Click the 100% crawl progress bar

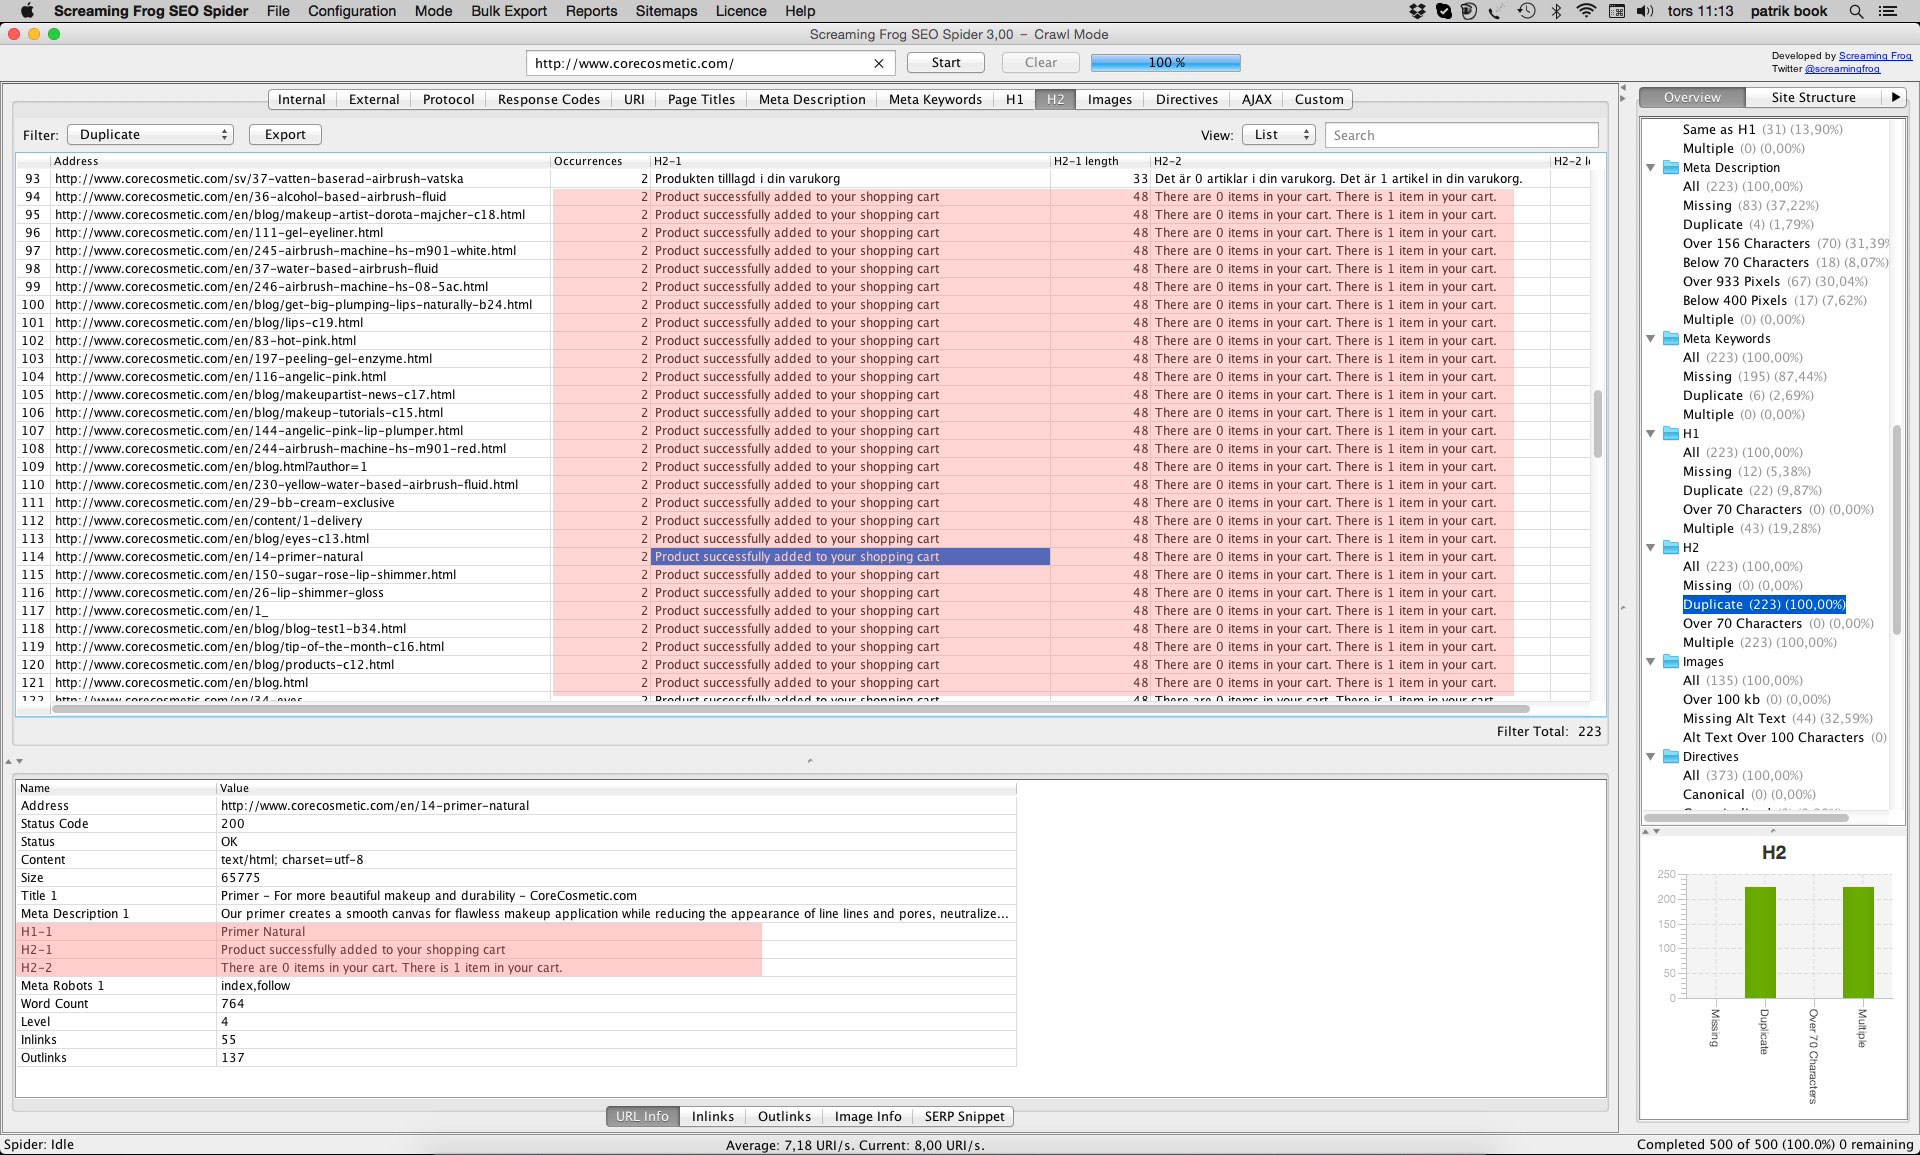[x=1166, y=62]
